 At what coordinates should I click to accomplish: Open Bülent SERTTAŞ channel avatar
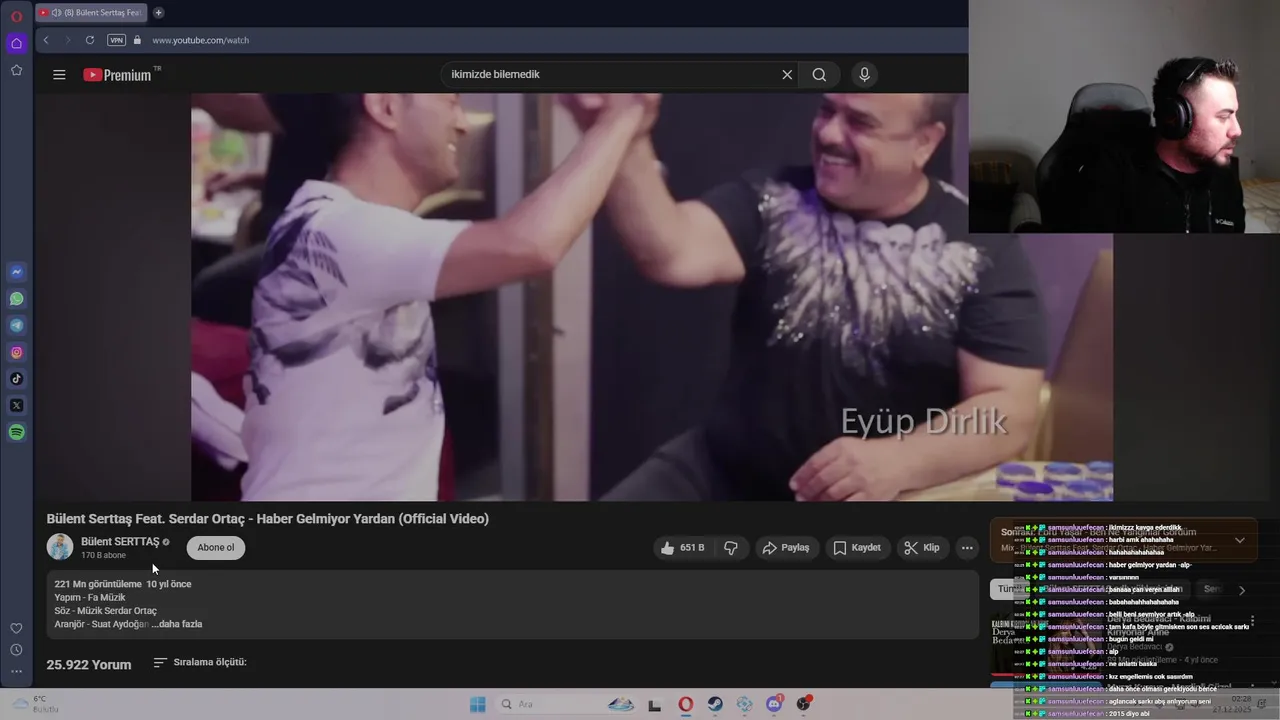[x=60, y=547]
